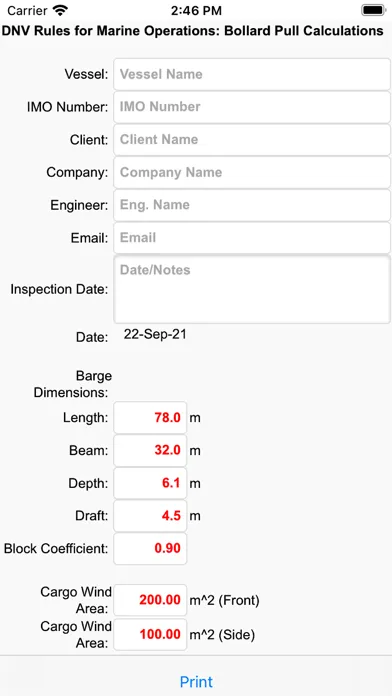Edit the Beam value 32.0
This screenshot has width=392, height=696.
[150, 451]
